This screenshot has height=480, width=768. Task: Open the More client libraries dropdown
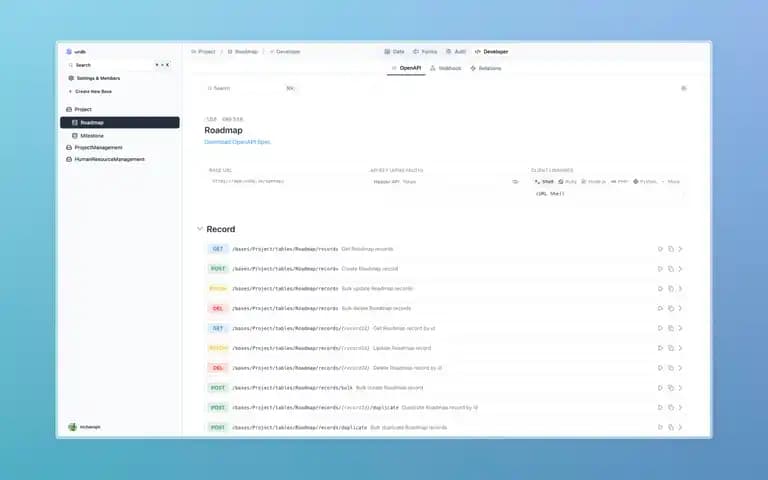coord(671,182)
